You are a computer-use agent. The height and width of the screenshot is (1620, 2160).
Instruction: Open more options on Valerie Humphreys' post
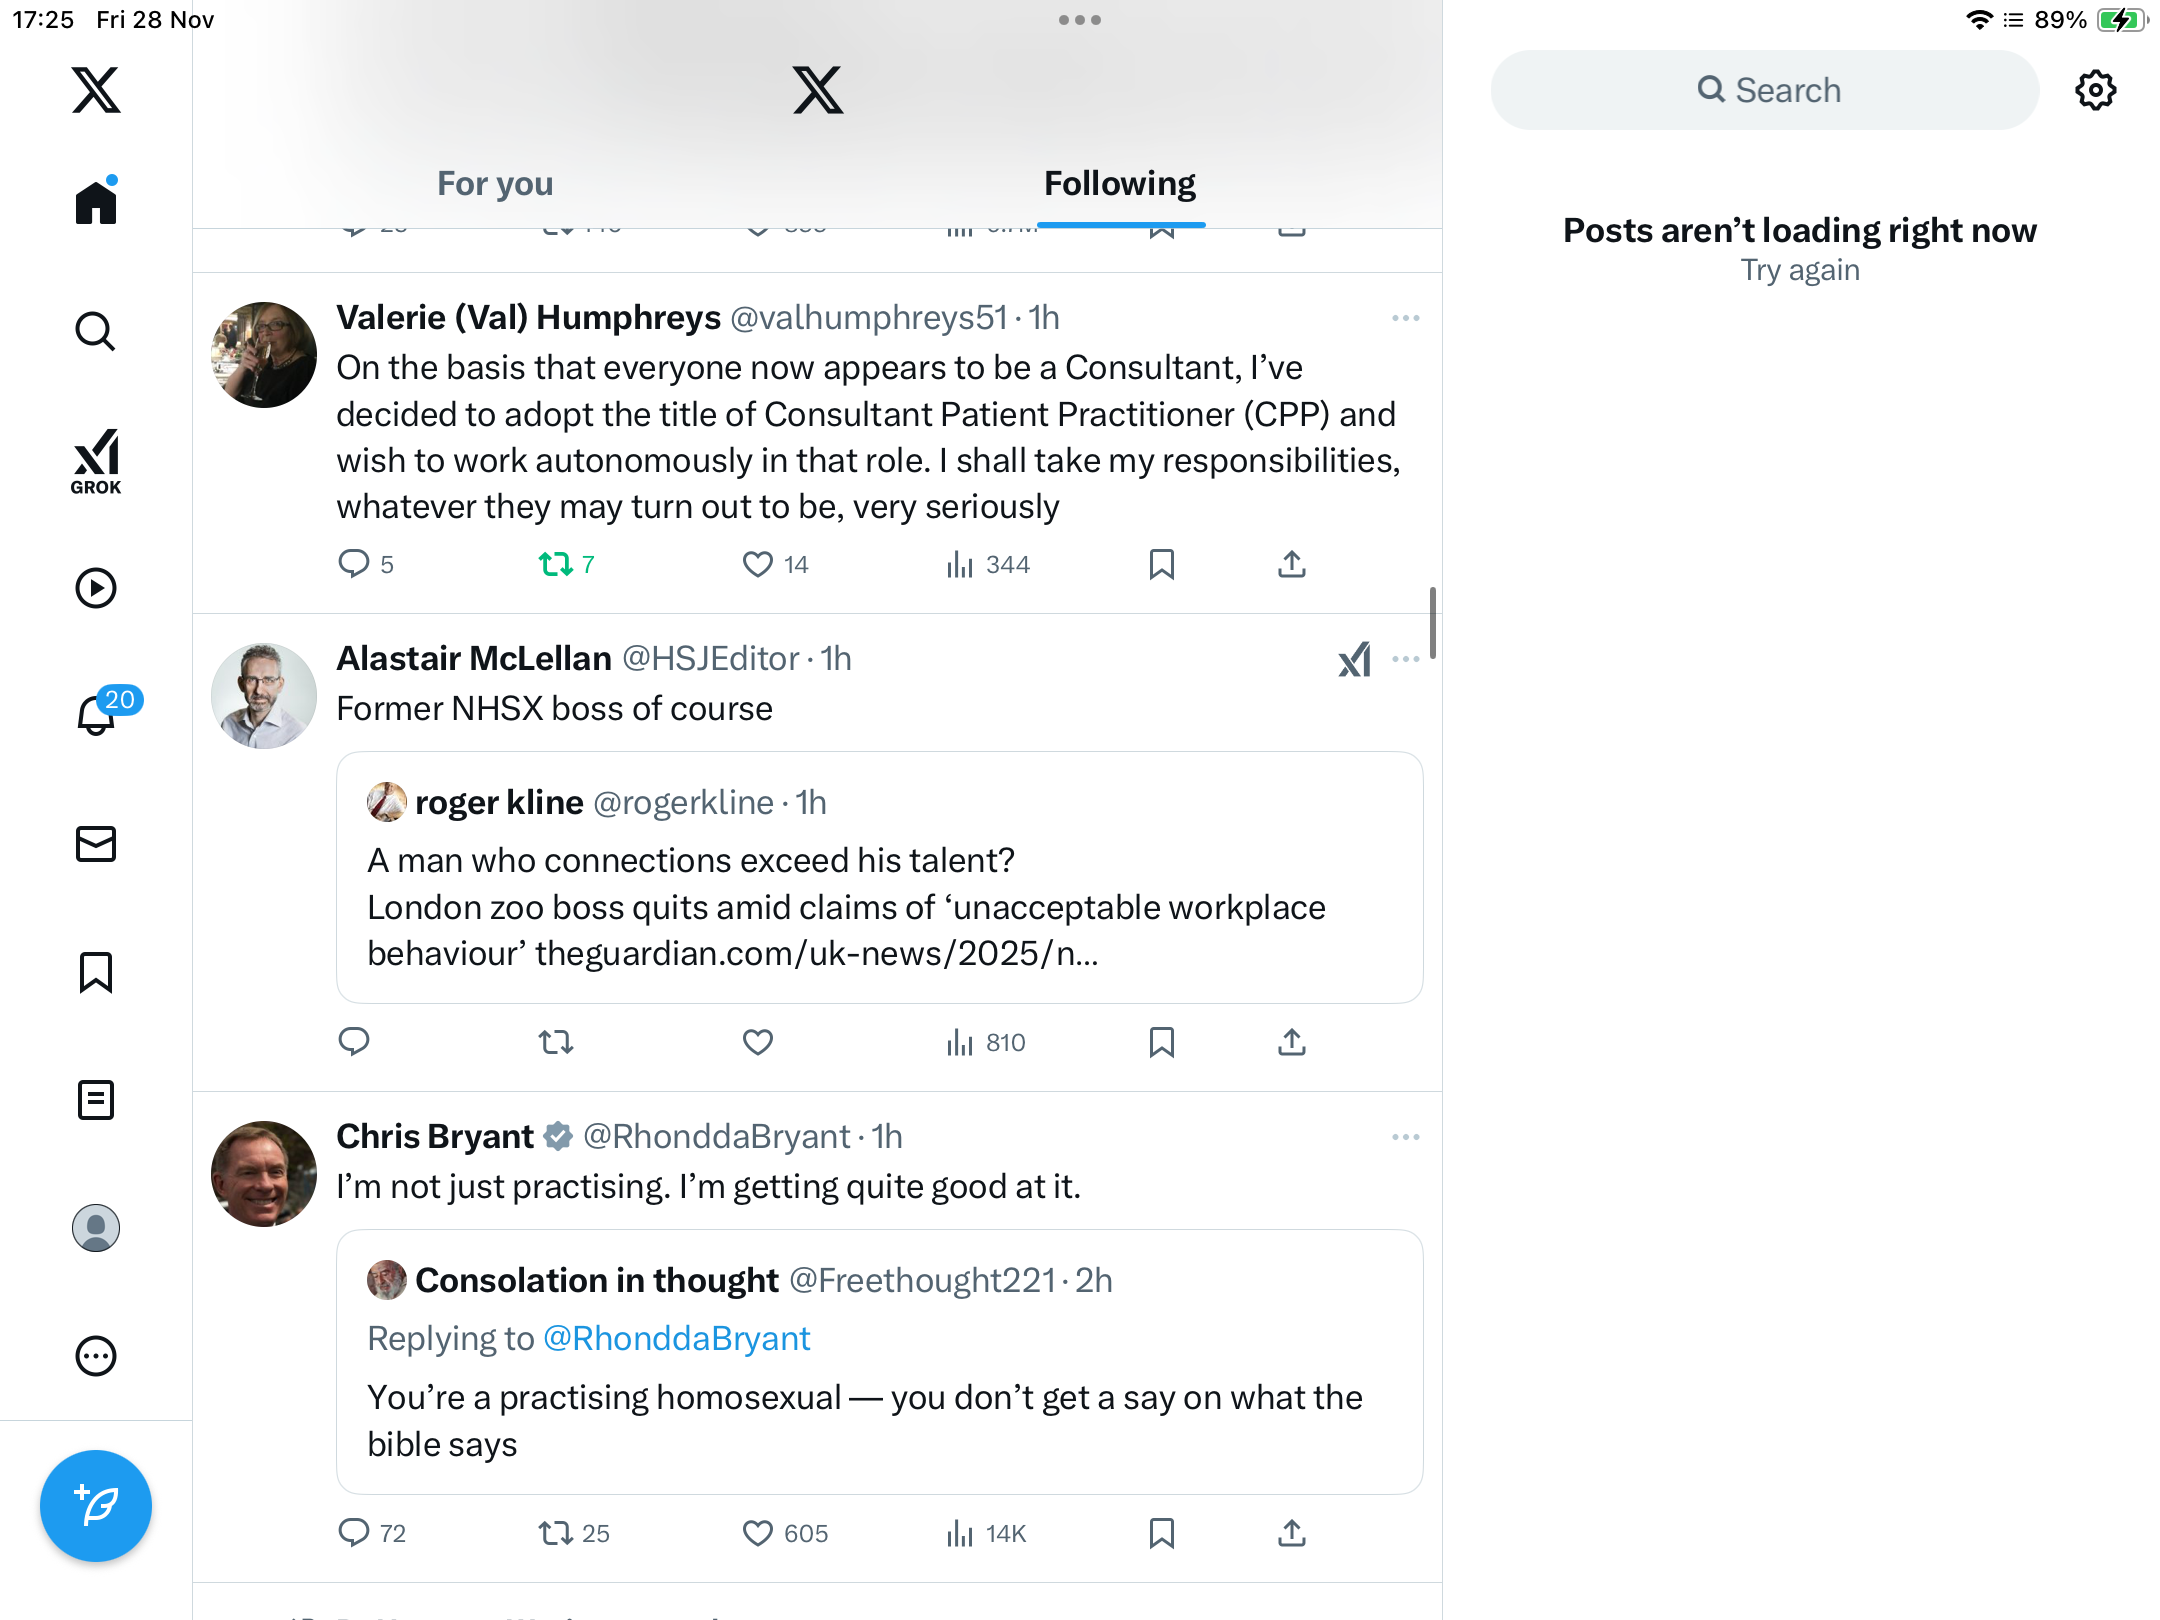point(1405,318)
